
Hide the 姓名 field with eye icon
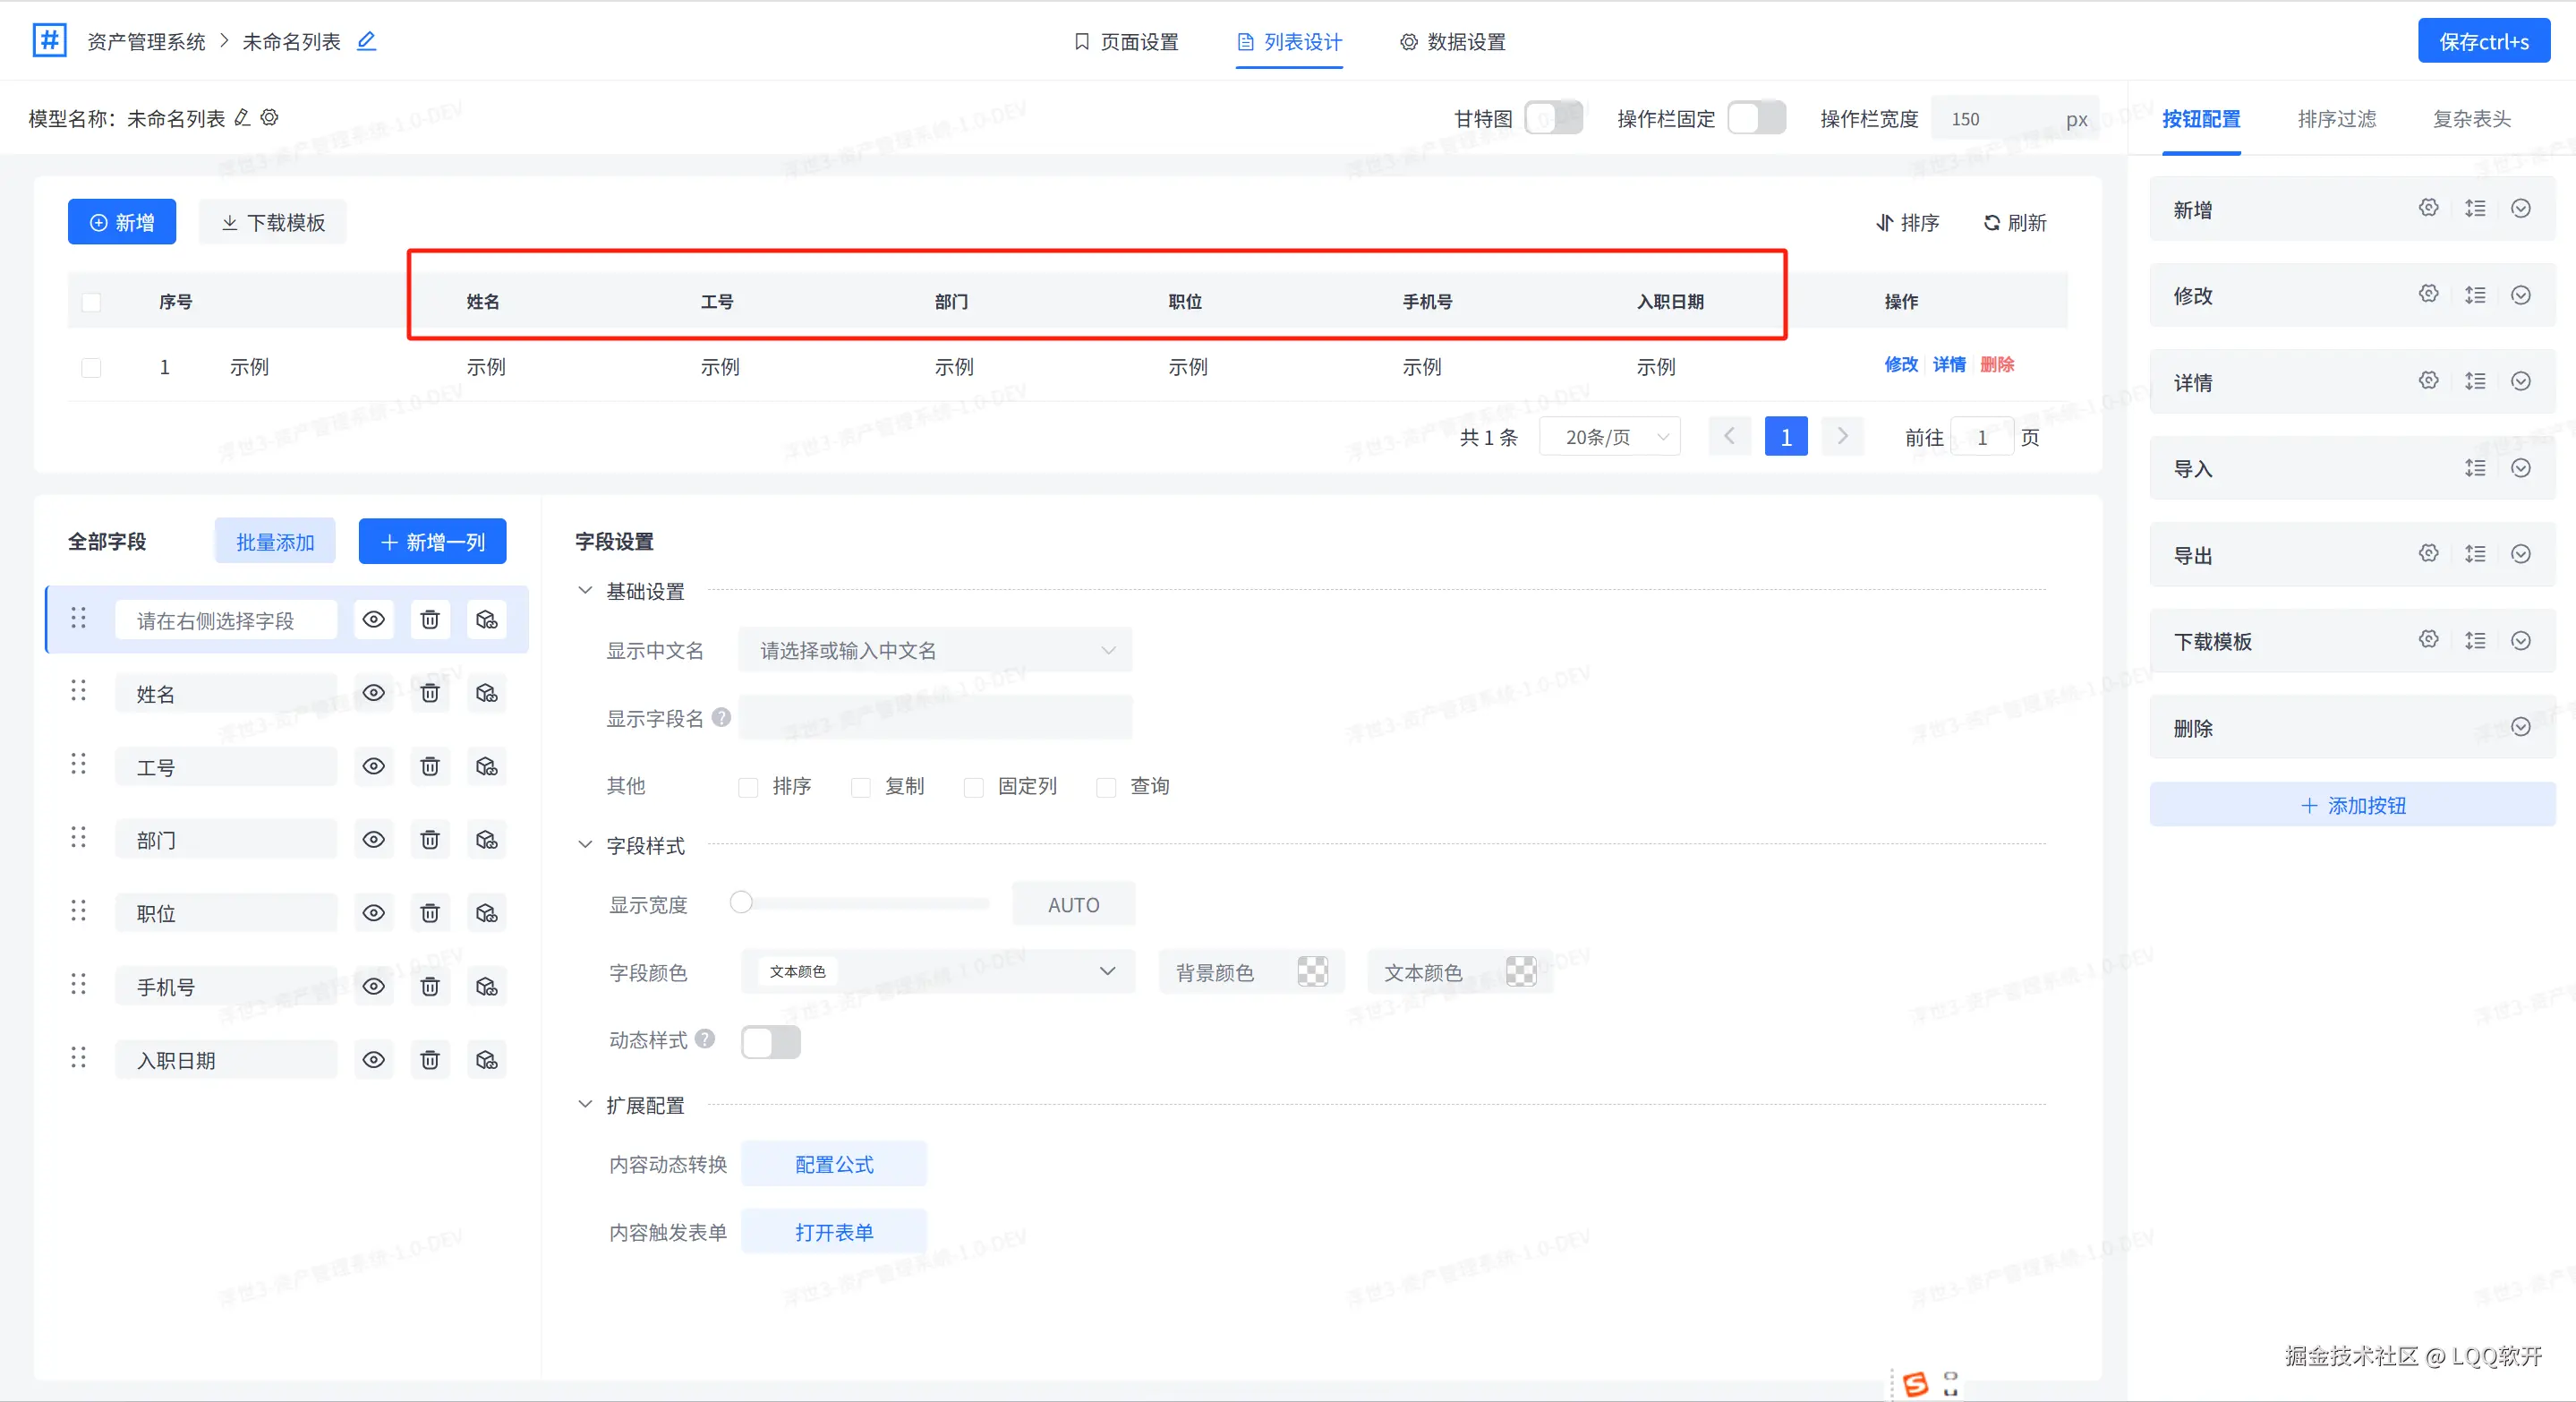(x=373, y=693)
